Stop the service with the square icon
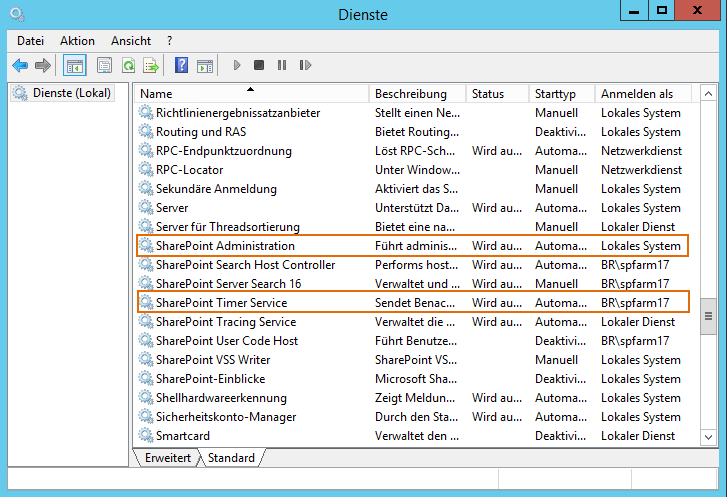This screenshot has width=727, height=497. coord(259,65)
